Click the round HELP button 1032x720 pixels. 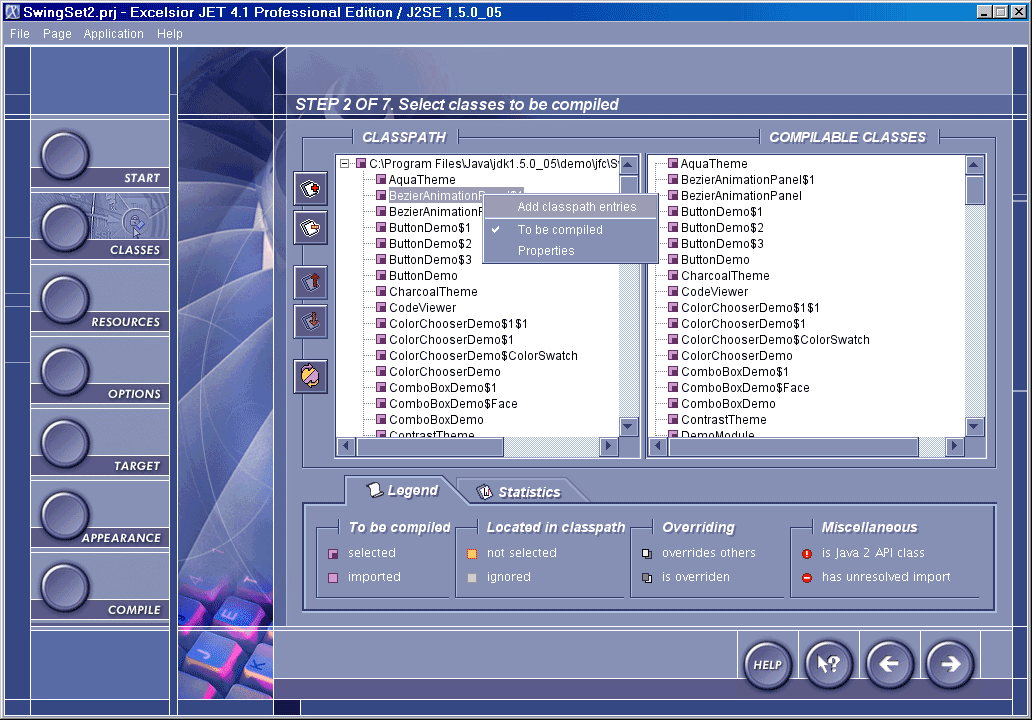[x=767, y=665]
